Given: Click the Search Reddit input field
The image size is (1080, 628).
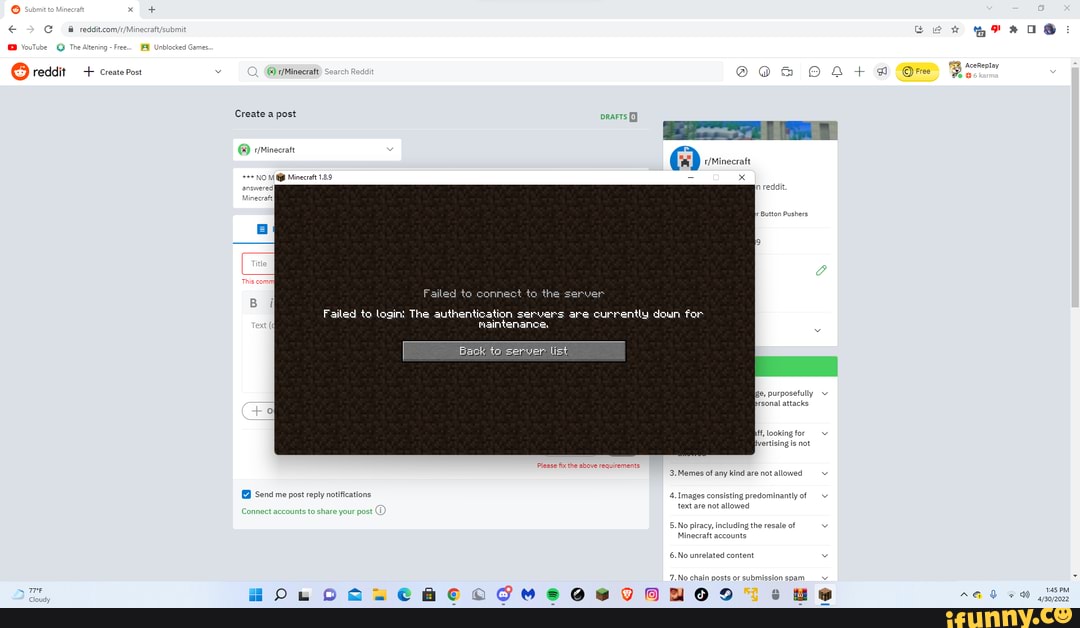Looking at the screenshot, I should pyautogui.click(x=500, y=72).
